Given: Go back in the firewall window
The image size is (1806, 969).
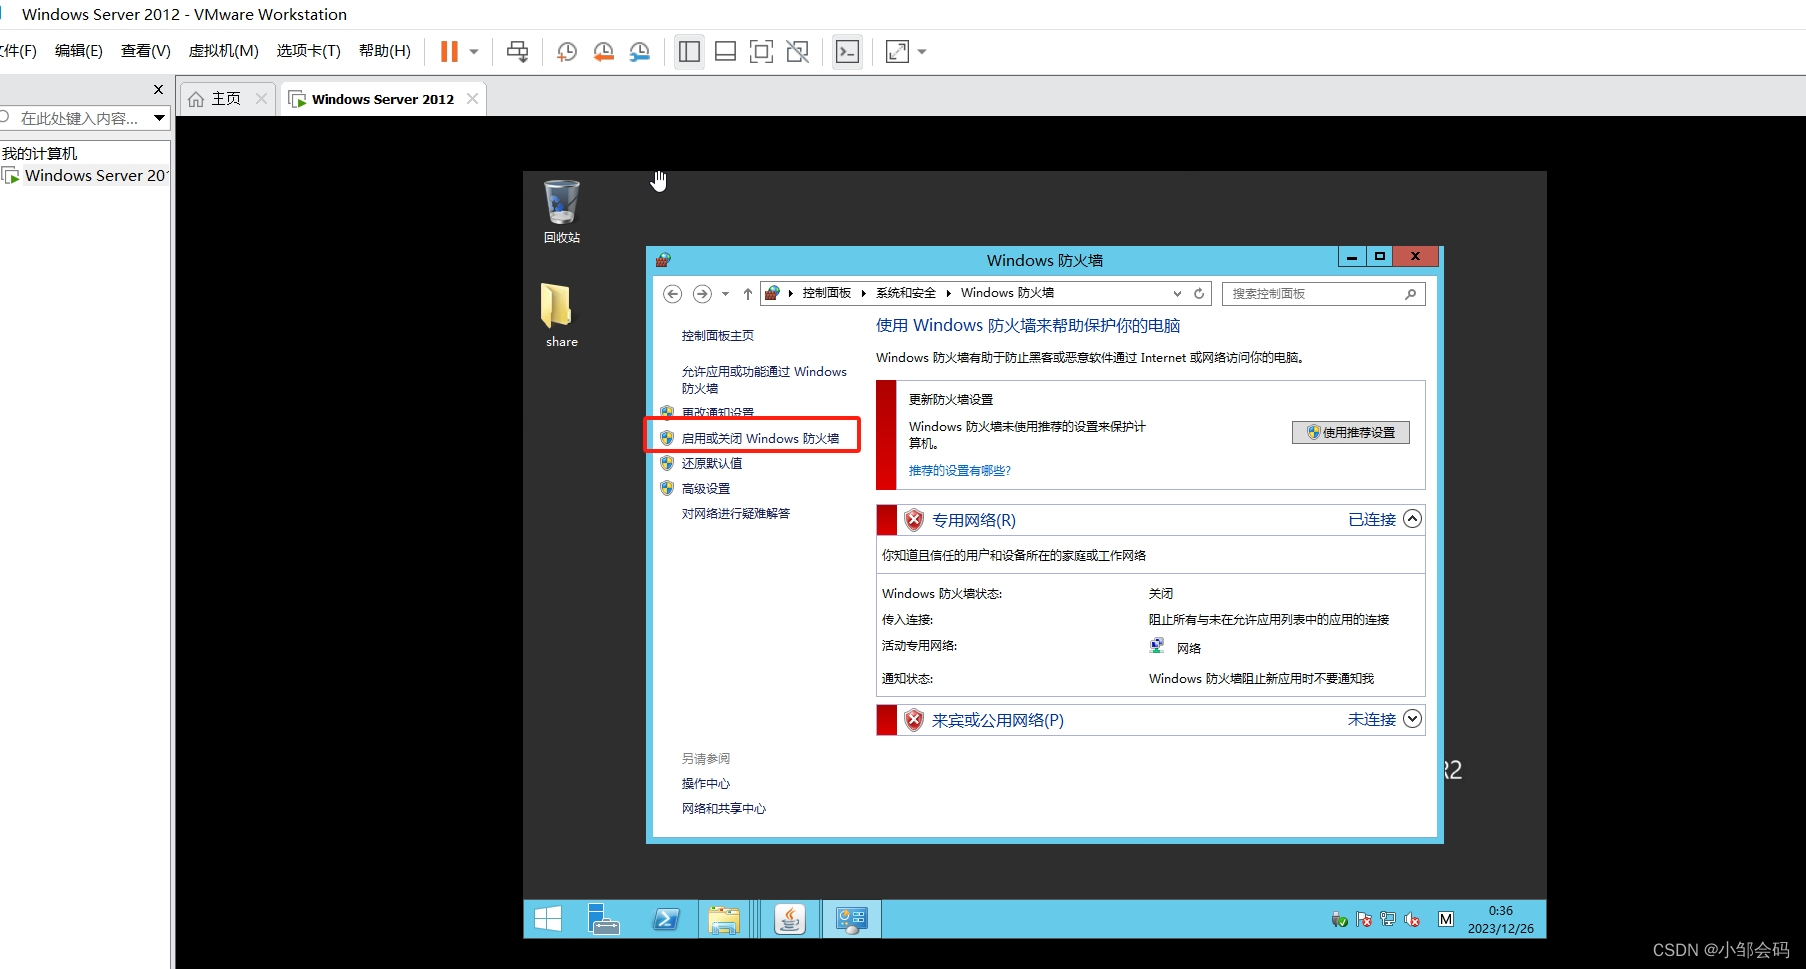Looking at the screenshot, I should click(672, 293).
